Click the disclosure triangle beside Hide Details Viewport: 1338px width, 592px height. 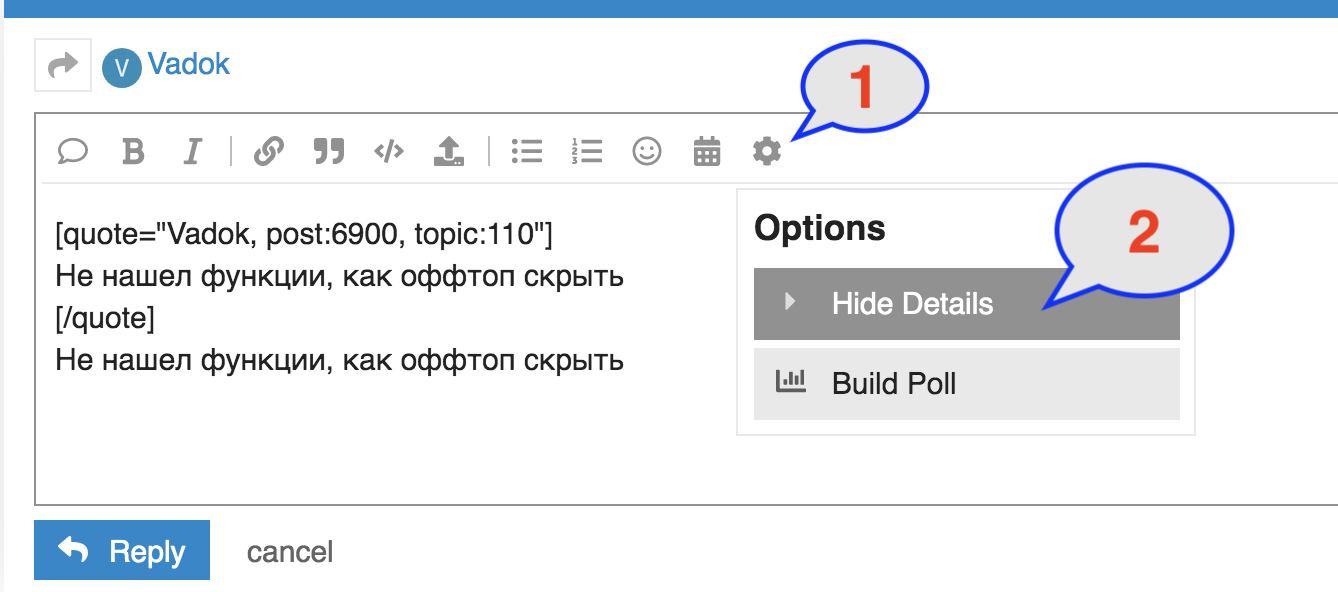pyautogui.click(x=790, y=302)
